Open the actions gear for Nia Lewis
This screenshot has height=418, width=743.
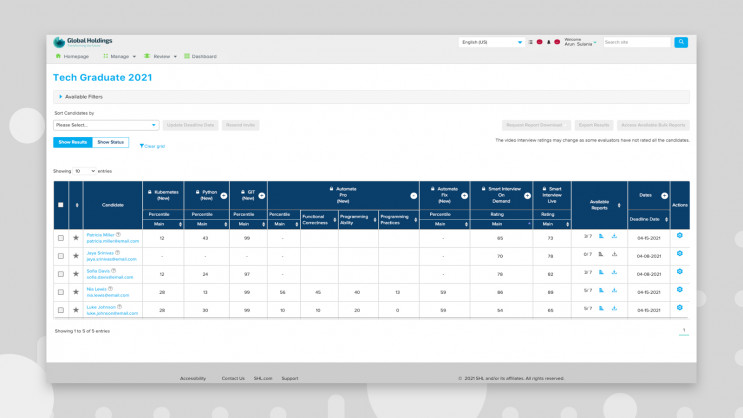680,290
